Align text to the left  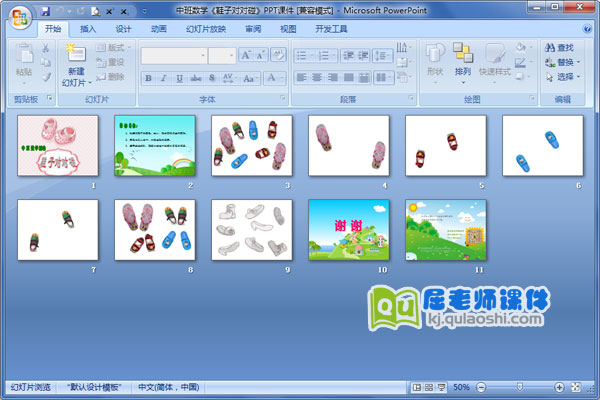click(302, 78)
